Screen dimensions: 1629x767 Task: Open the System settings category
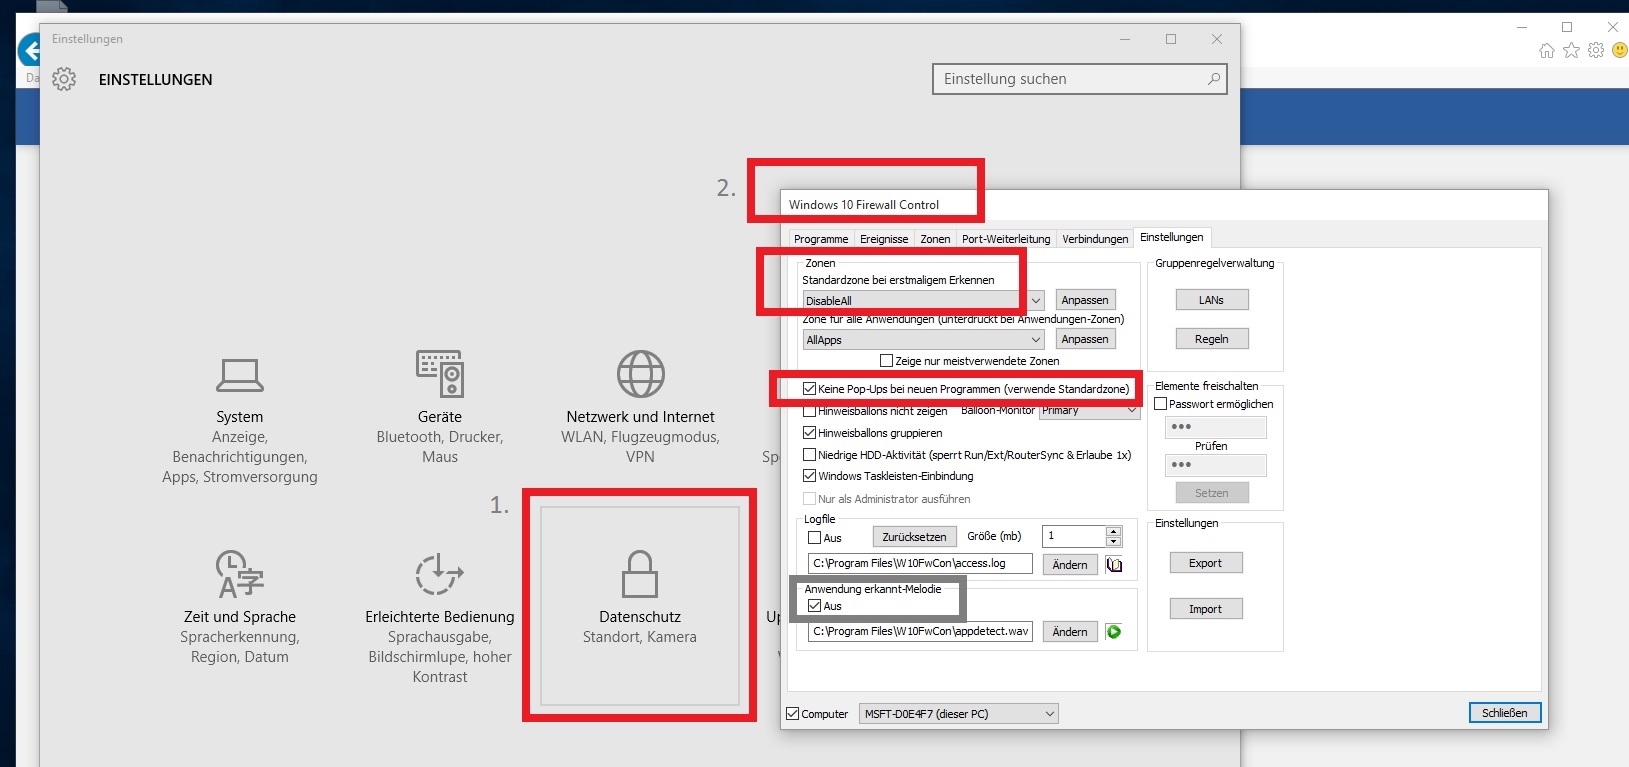pos(240,420)
